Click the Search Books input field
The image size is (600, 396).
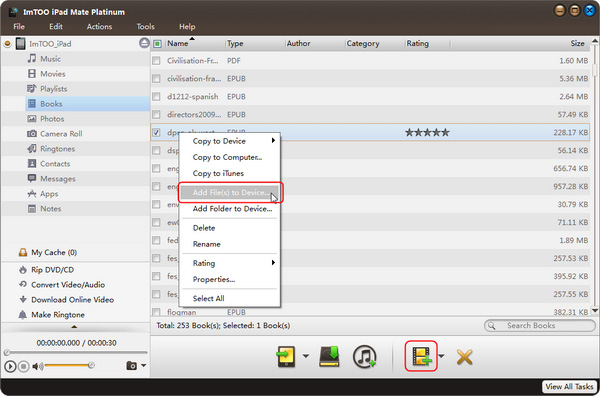(540, 326)
